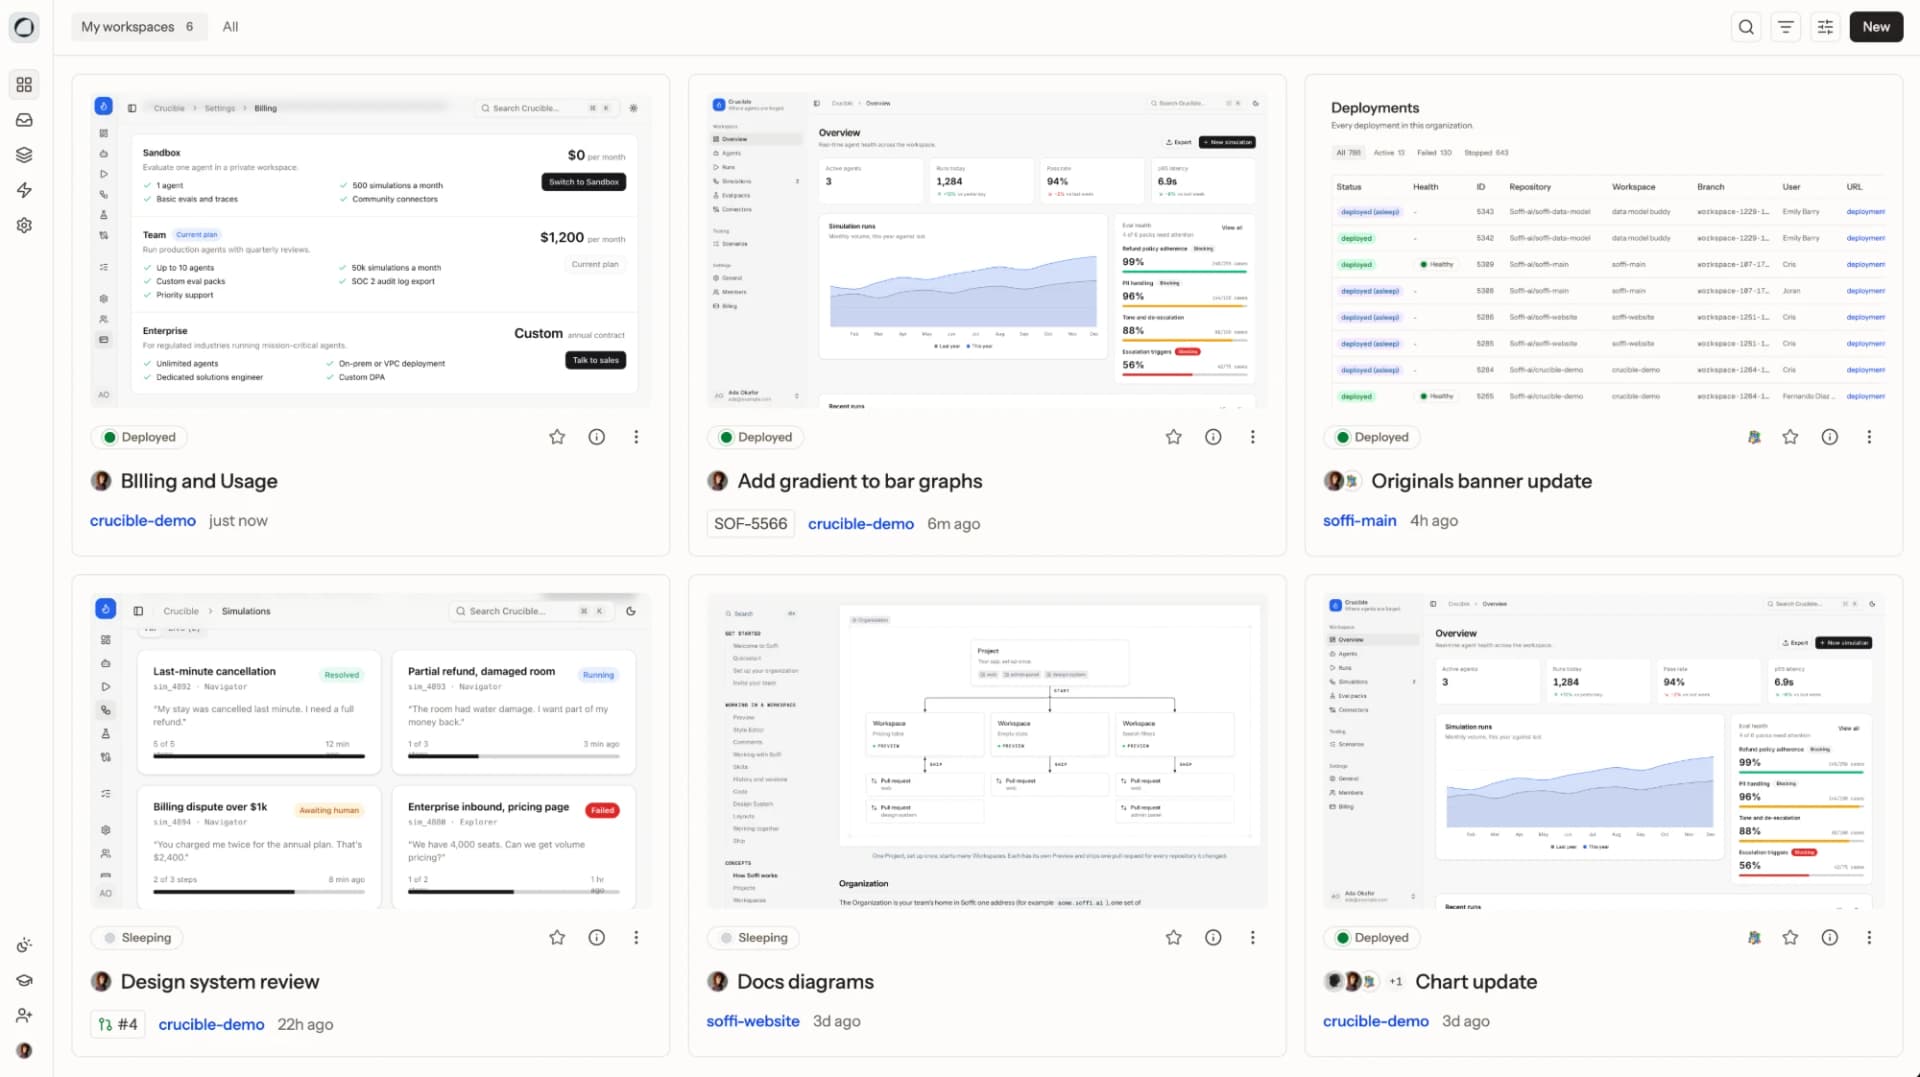This screenshot has width=1920, height=1077.
Task: Click the Sleeping status on Design system review
Action: pos(138,937)
